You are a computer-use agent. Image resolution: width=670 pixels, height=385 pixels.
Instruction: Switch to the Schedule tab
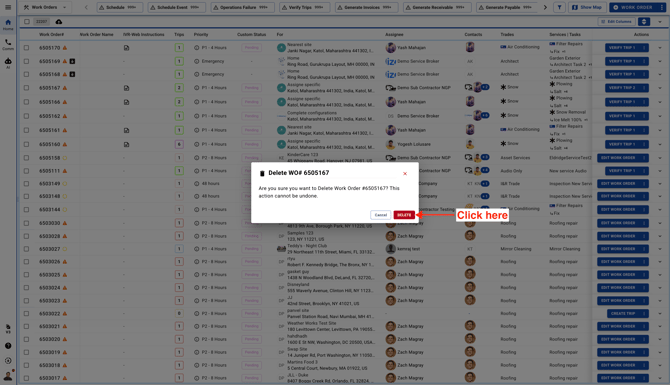tap(120, 7)
